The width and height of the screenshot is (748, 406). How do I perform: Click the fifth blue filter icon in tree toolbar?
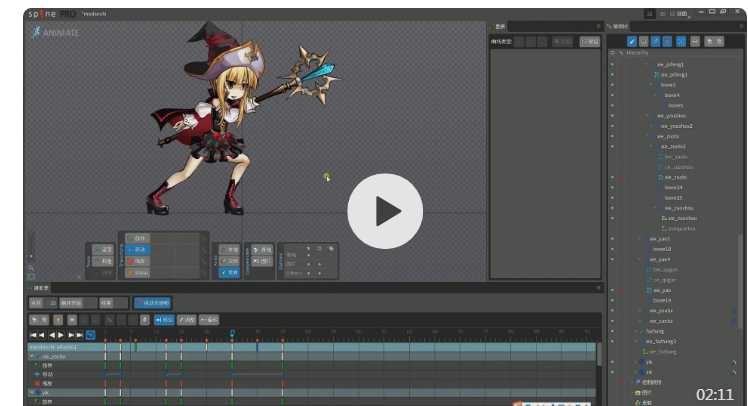(681, 42)
